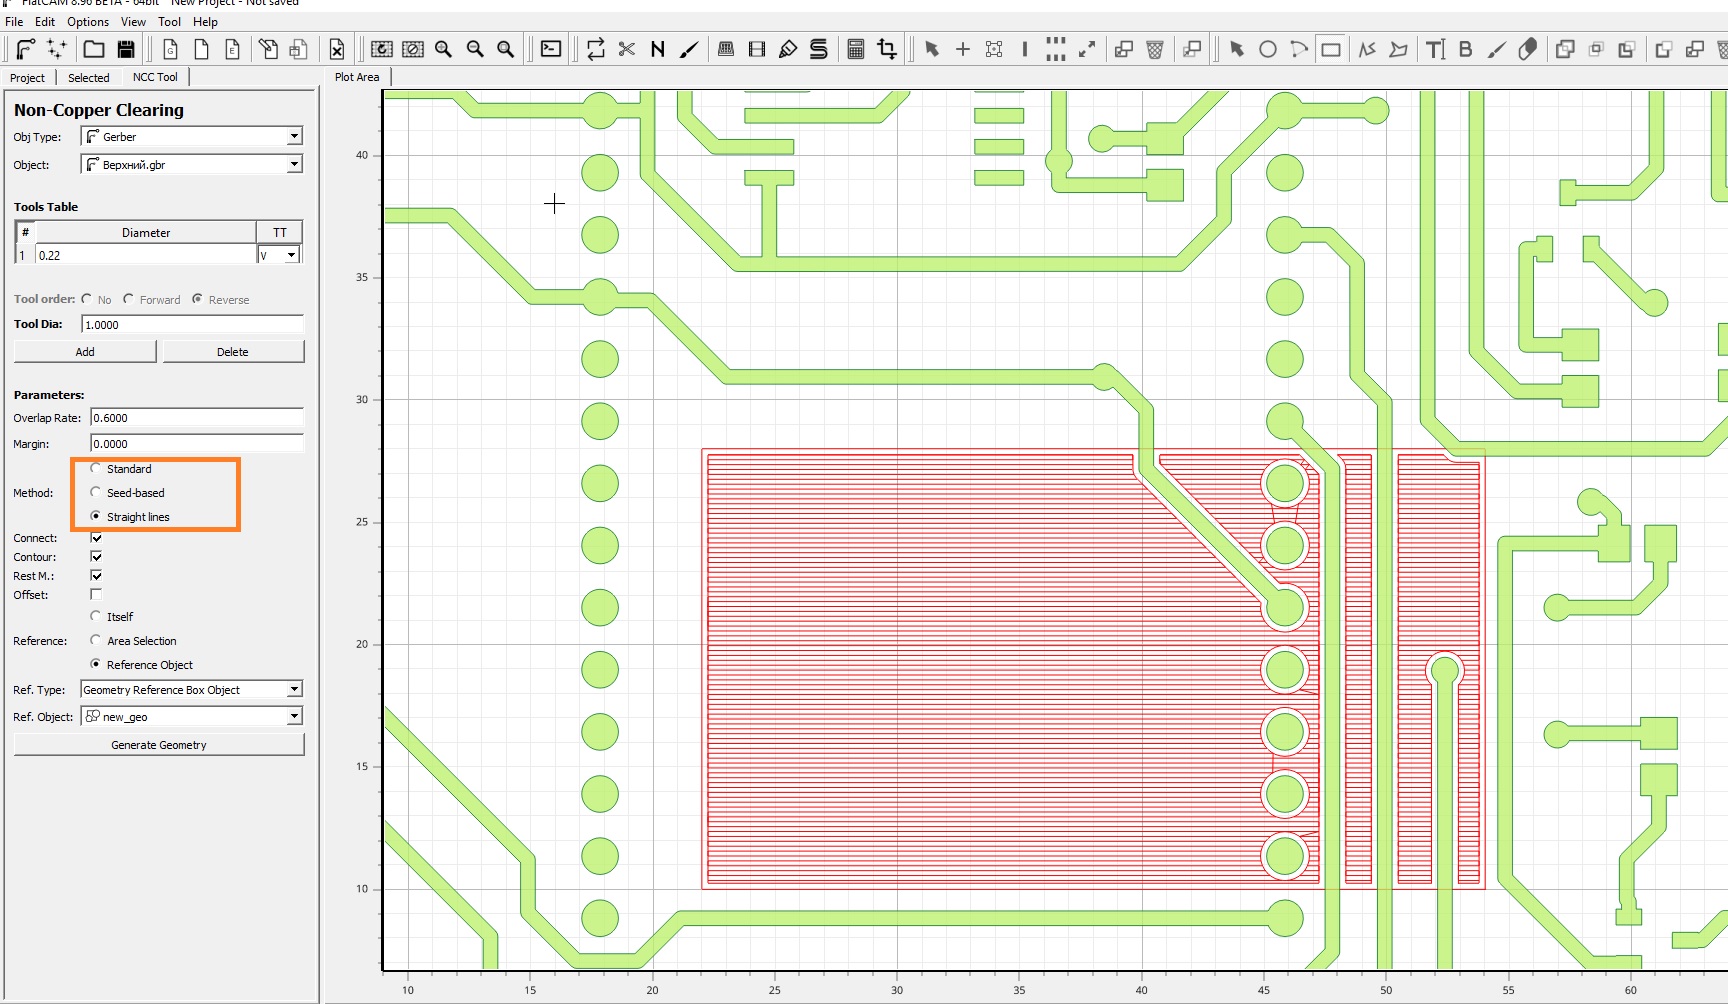Create new Excellon (E document) icon
The image size is (1728, 1004).
coord(232,49)
